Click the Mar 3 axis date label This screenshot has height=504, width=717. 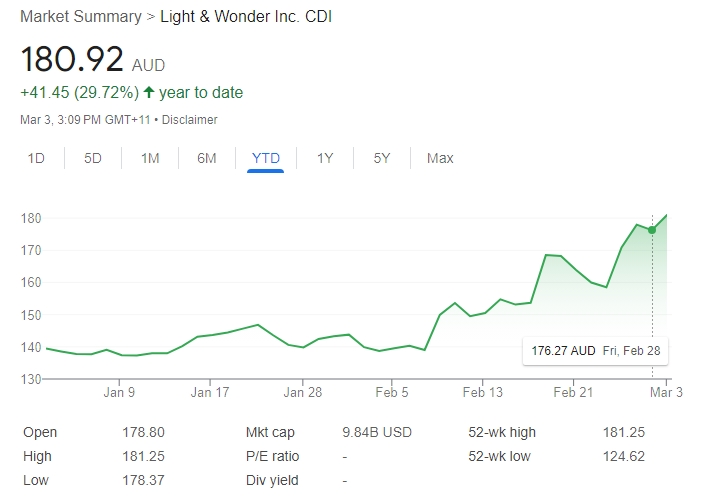tap(666, 393)
